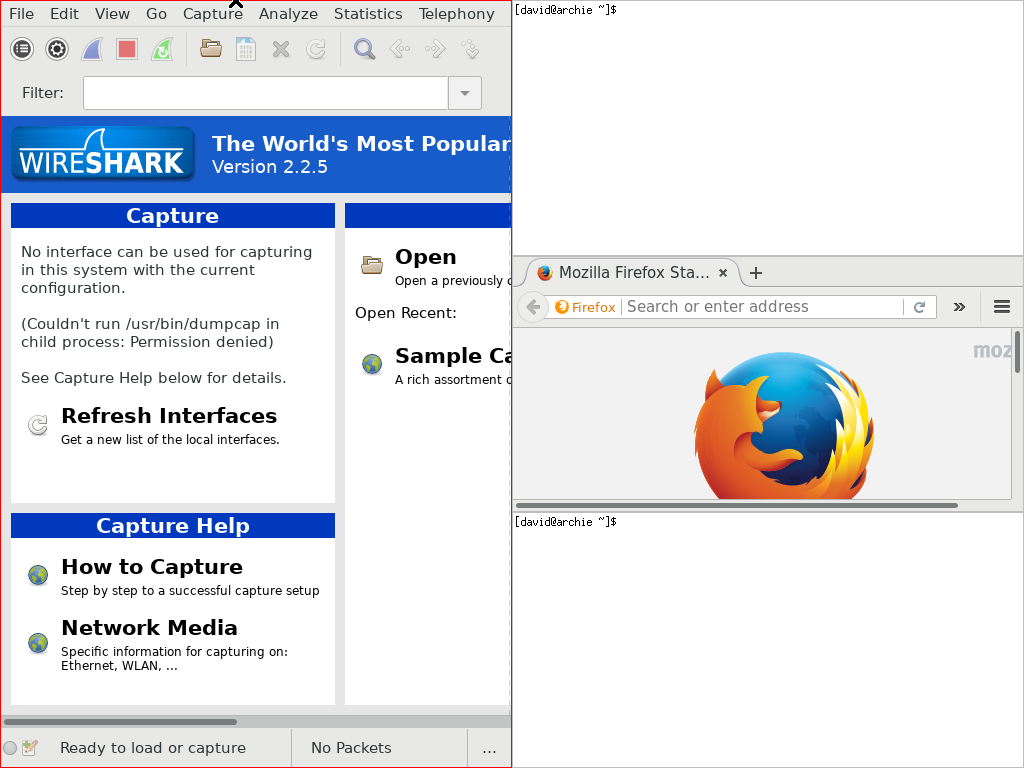Click the Firefox identity icon in address bar
1024x768 pixels.
585,307
